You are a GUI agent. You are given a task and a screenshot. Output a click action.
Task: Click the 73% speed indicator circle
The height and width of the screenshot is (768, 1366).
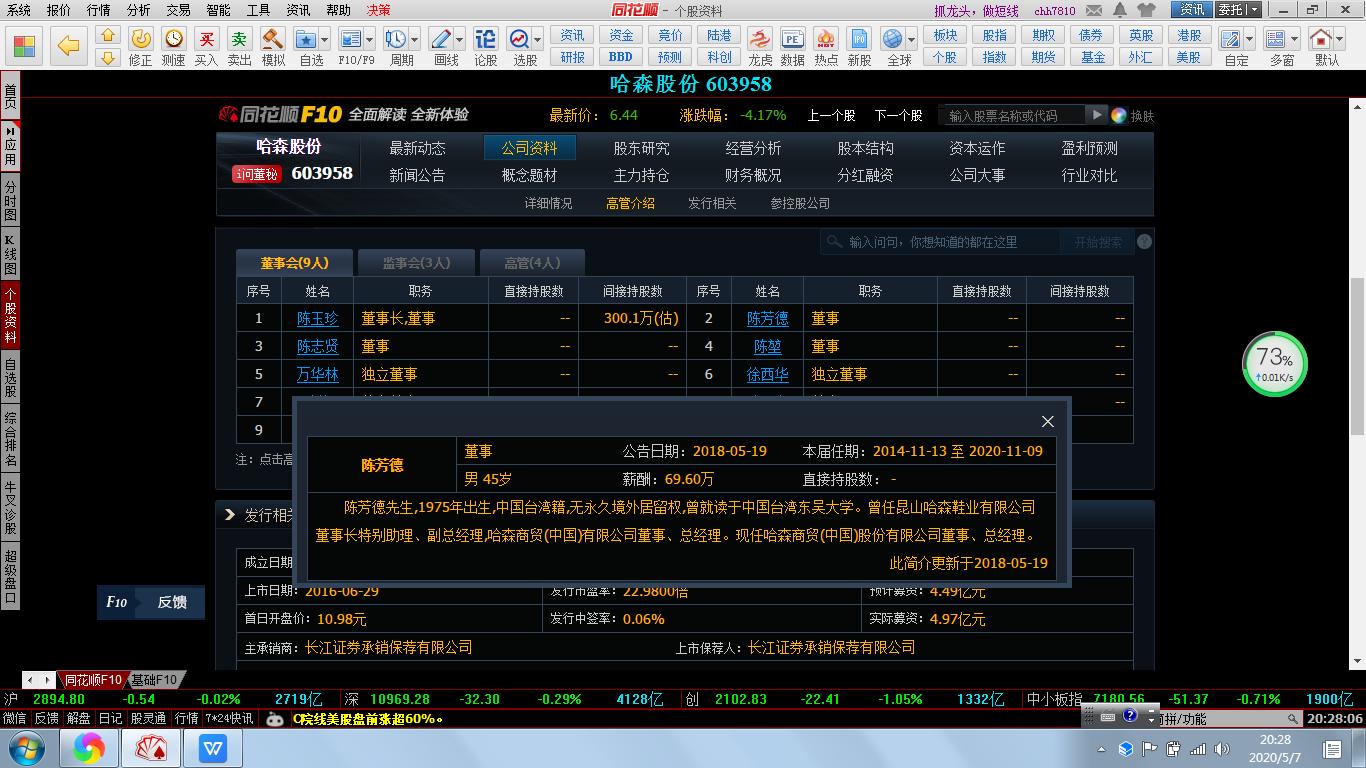pos(1275,364)
